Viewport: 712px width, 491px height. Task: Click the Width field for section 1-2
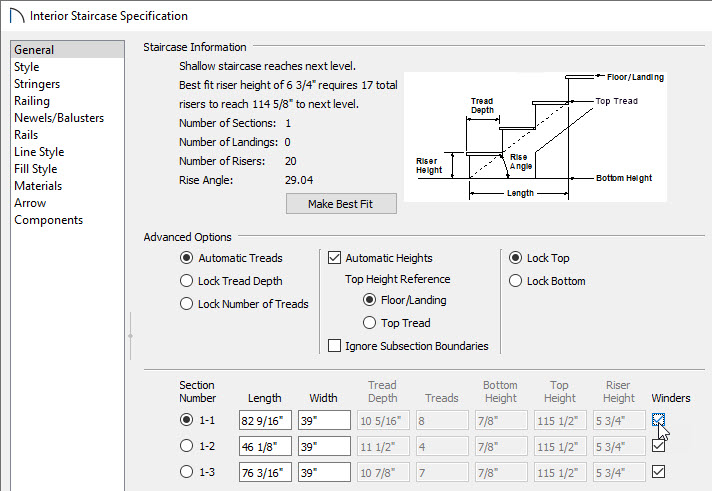[x=324, y=446]
